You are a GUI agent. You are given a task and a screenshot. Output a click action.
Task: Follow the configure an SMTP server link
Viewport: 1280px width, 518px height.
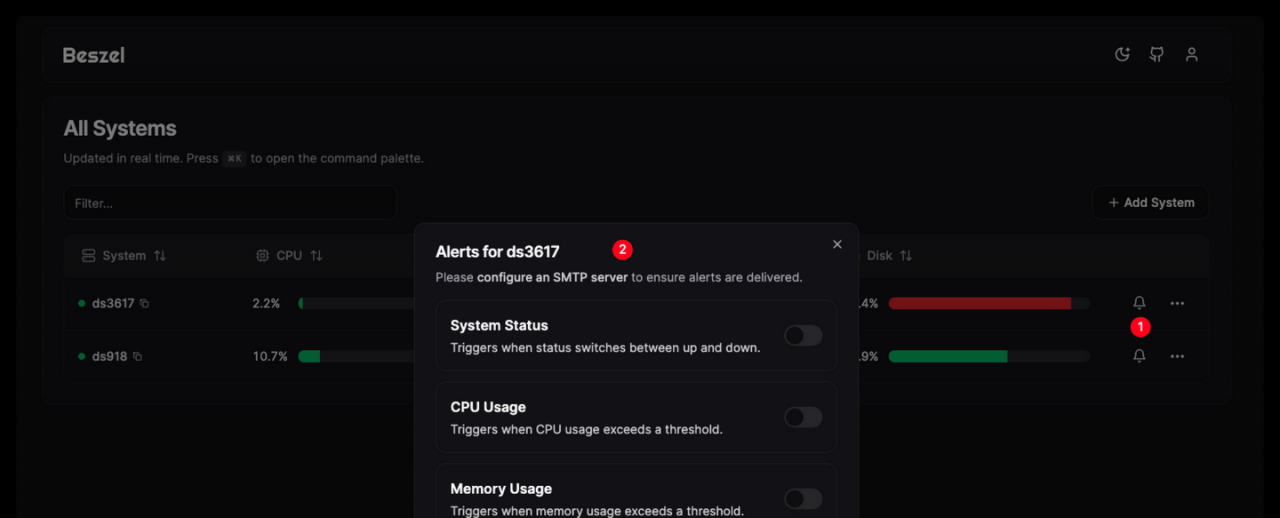(x=552, y=277)
